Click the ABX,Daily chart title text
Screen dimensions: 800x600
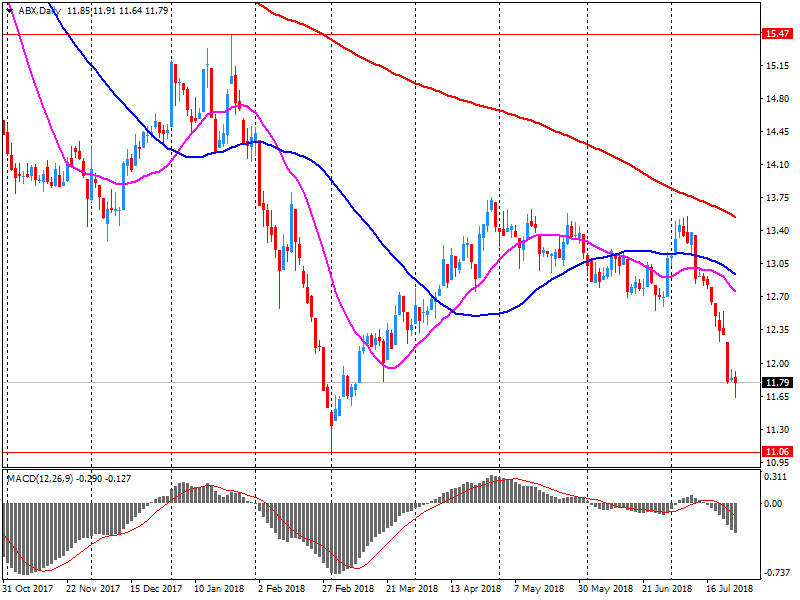pos(40,10)
